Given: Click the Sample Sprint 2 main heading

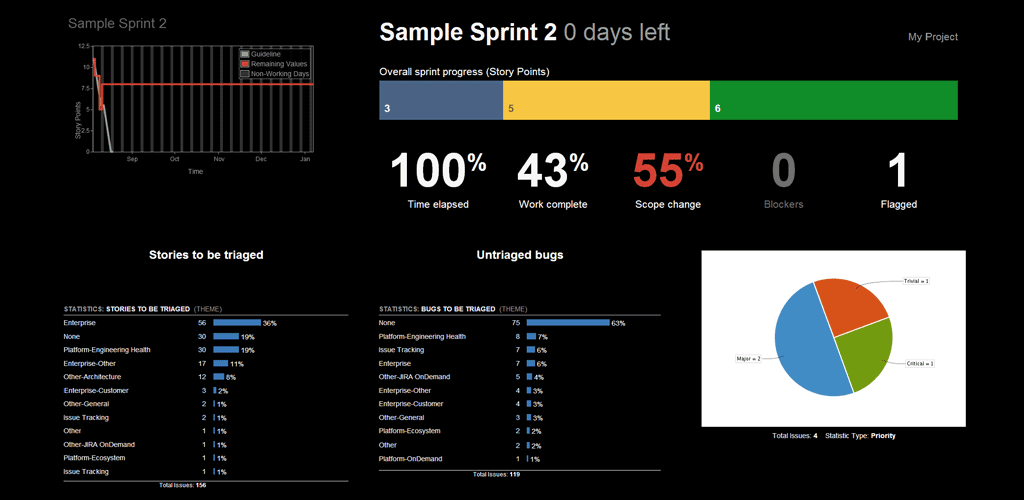Looking at the screenshot, I should 467,33.
